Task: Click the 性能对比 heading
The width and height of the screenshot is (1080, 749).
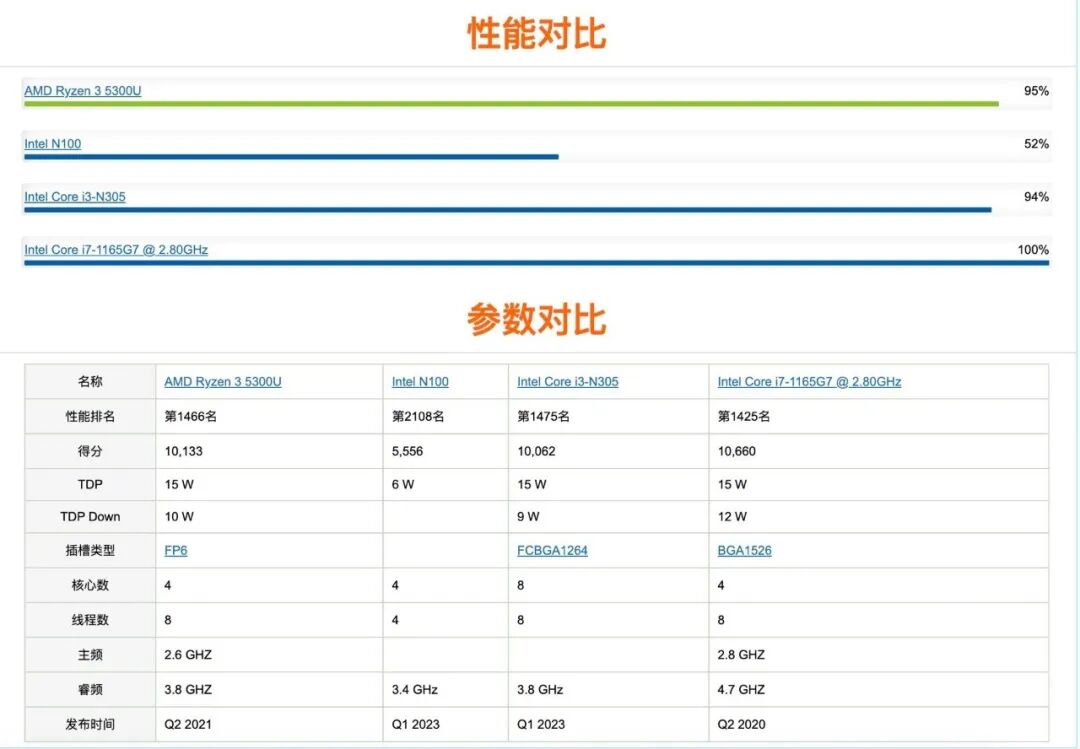Action: coord(537,33)
